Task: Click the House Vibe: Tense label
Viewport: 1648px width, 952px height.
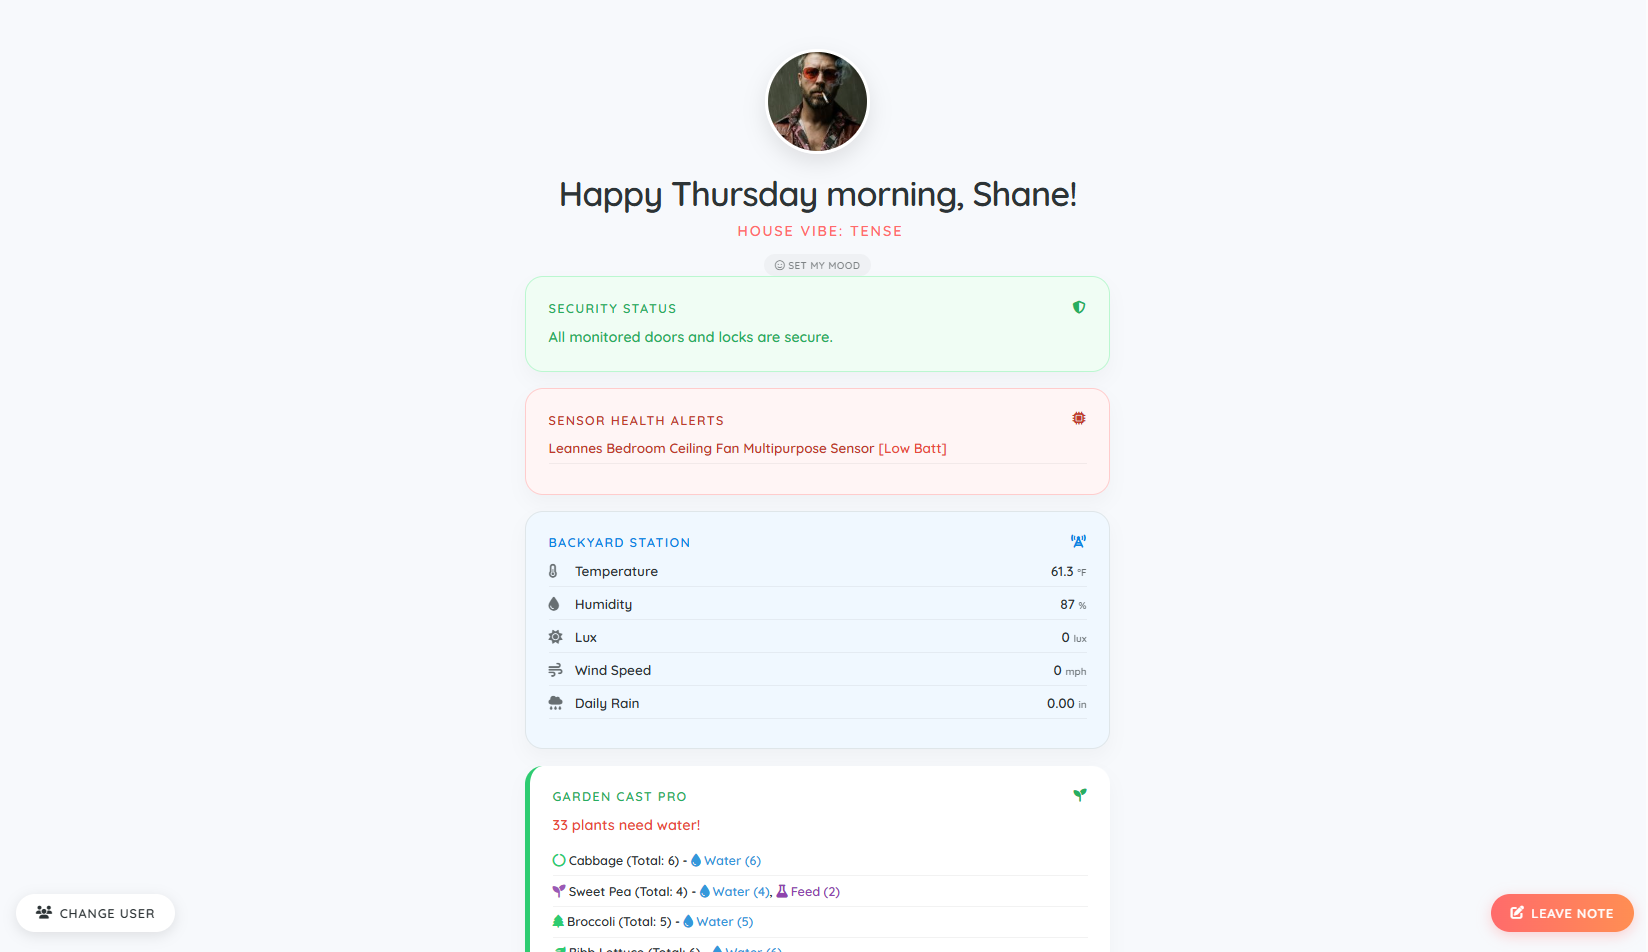Action: [x=820, y=231]
